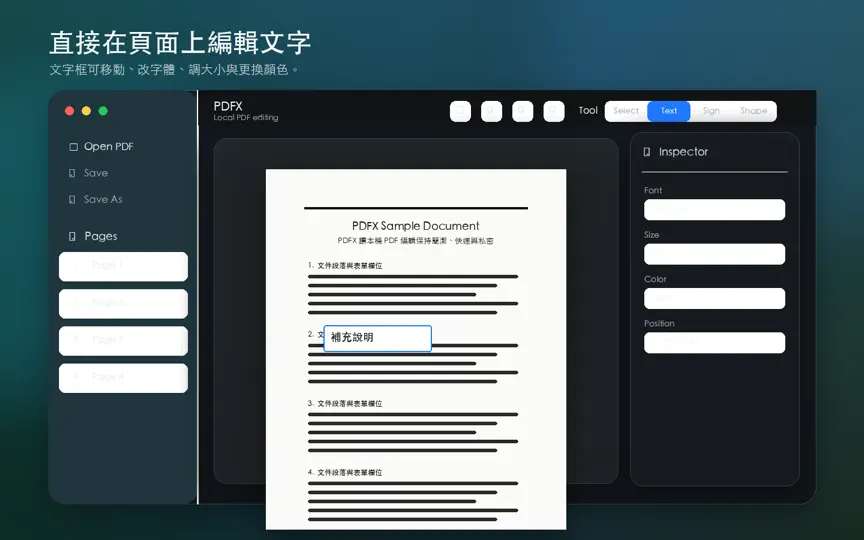Click the Inspector panel icon
The width and height of the screenshot is (864, 540).
pos(647,152)
